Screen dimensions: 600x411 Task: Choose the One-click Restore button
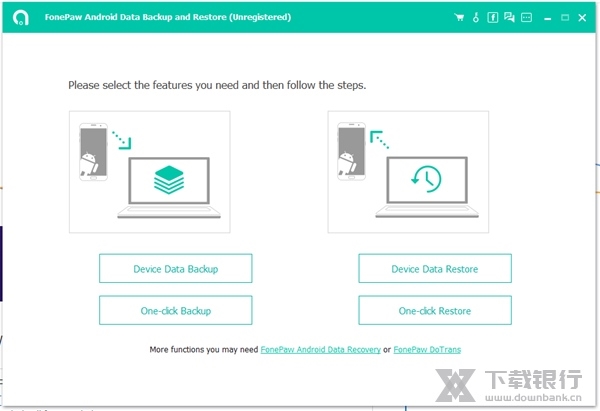pyautogui.click(x=434, y=311)
